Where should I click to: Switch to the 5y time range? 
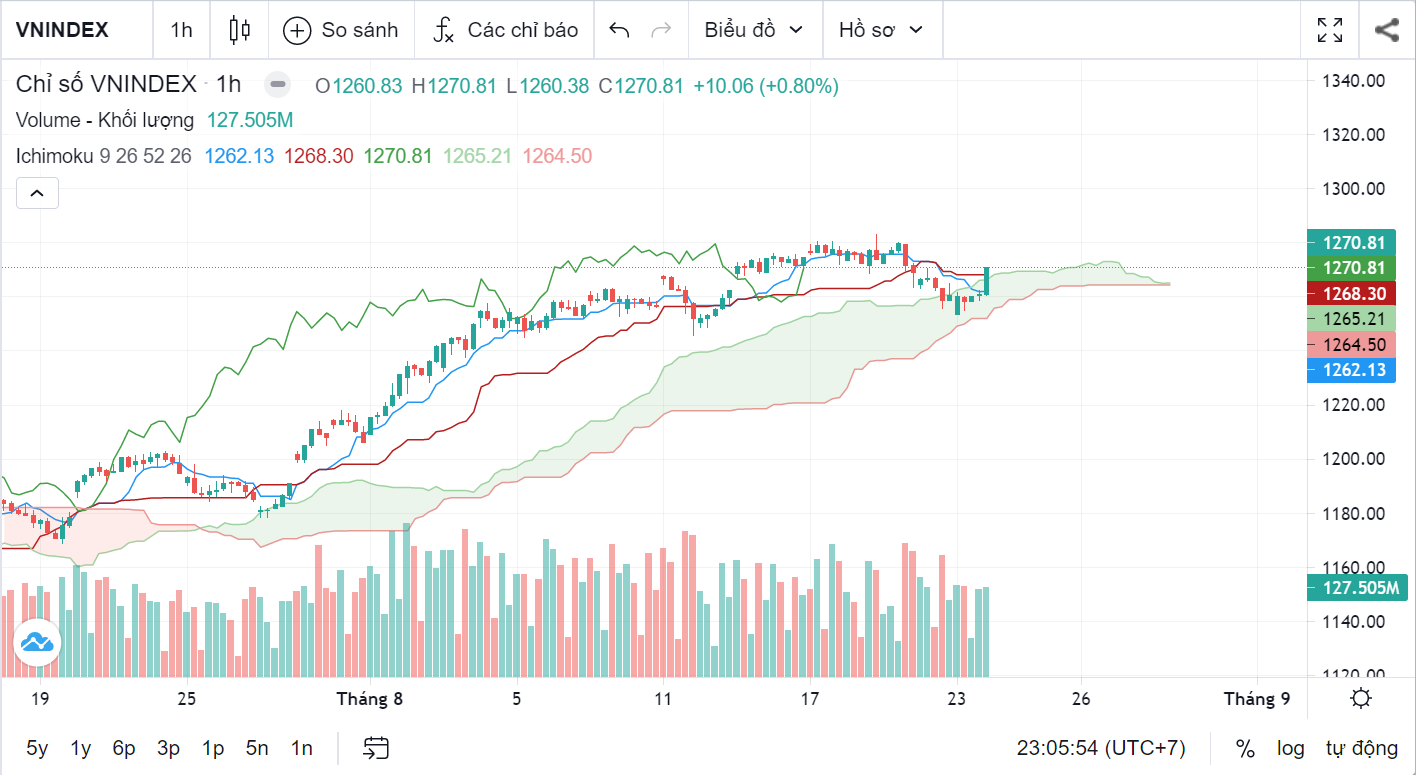37,748
